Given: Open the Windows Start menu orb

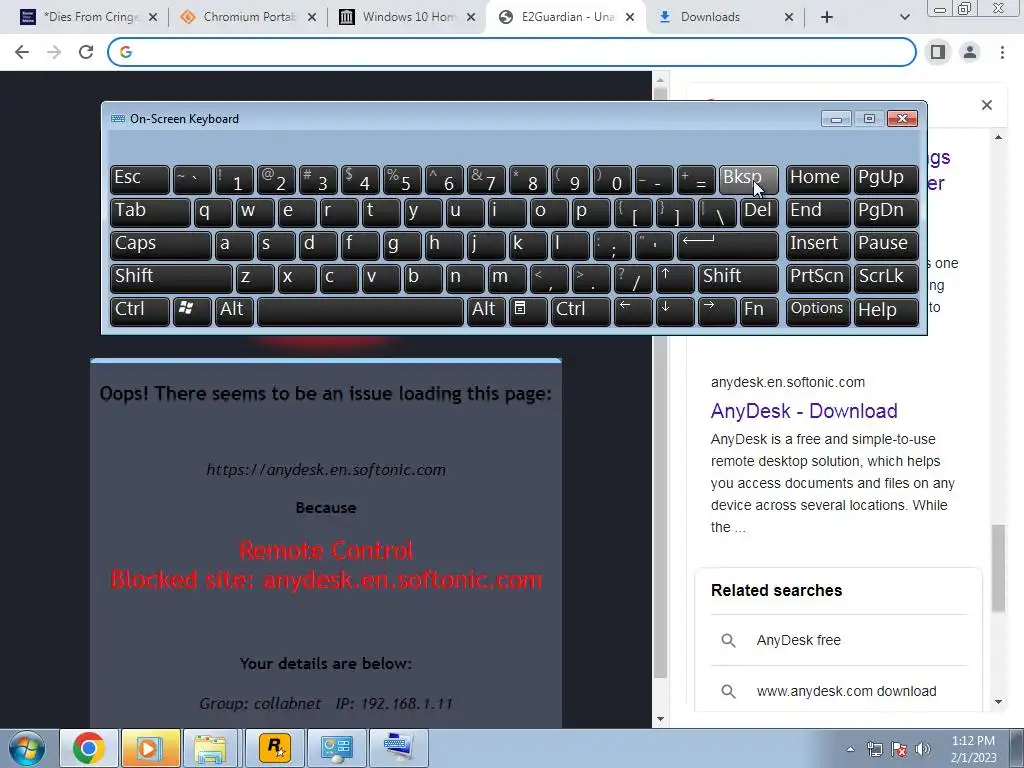Looking at the screenshot, I should coord(26,748).
